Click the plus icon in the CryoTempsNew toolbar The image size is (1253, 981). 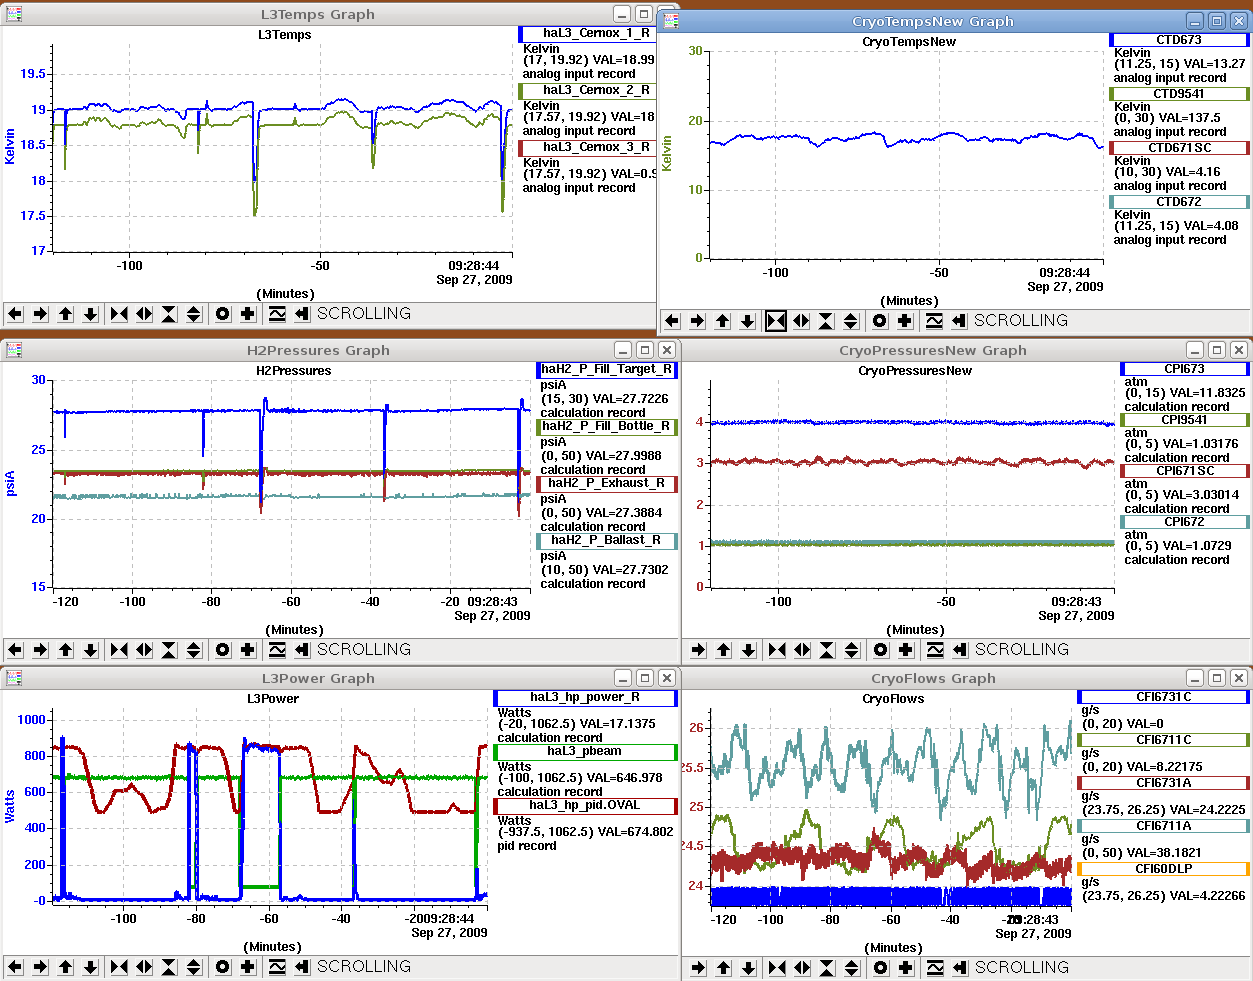click(905, 321)
